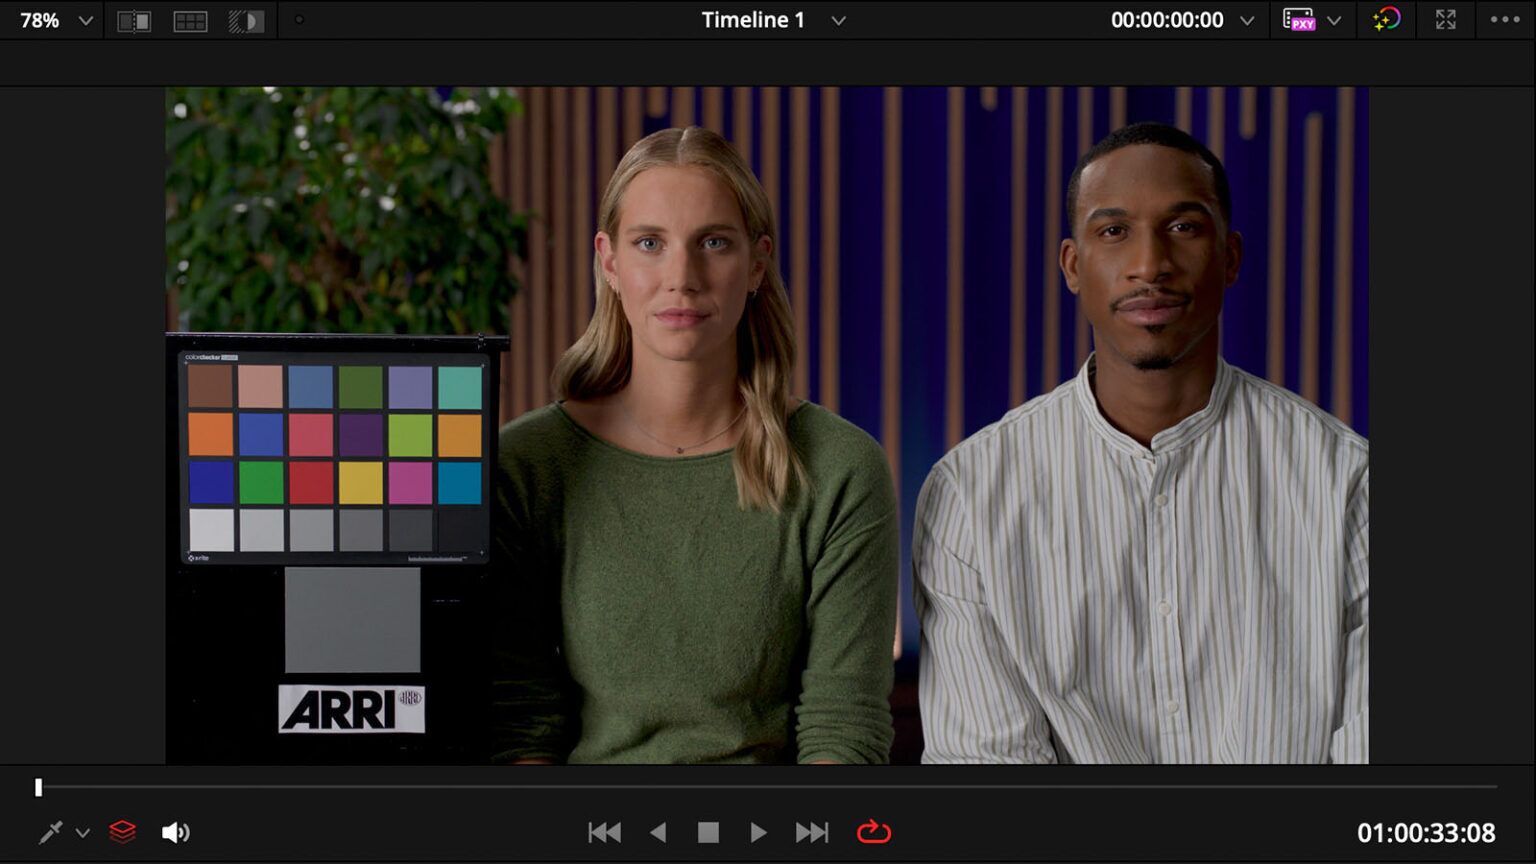Open the Timeline 1 selector
Image resolution: width=1536 pixels, height=864 pixels.
pos(838,19)
